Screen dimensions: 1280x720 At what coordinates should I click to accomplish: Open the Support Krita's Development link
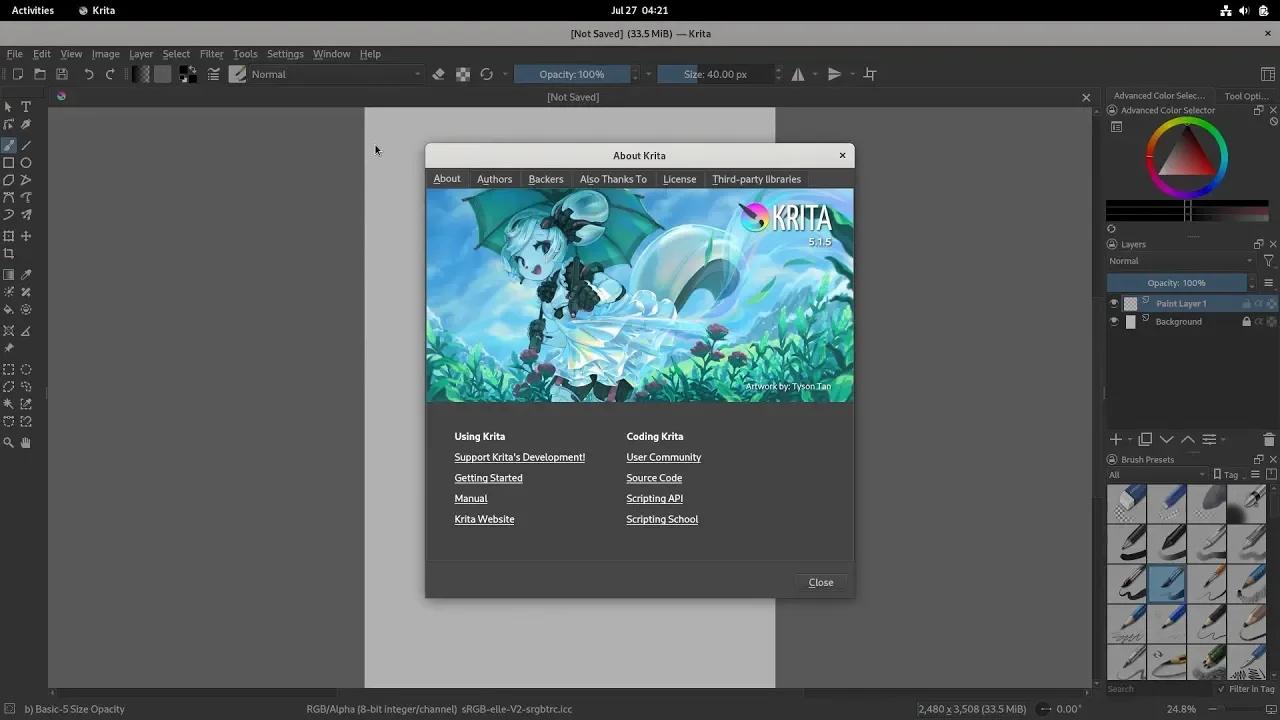(519, 457)
